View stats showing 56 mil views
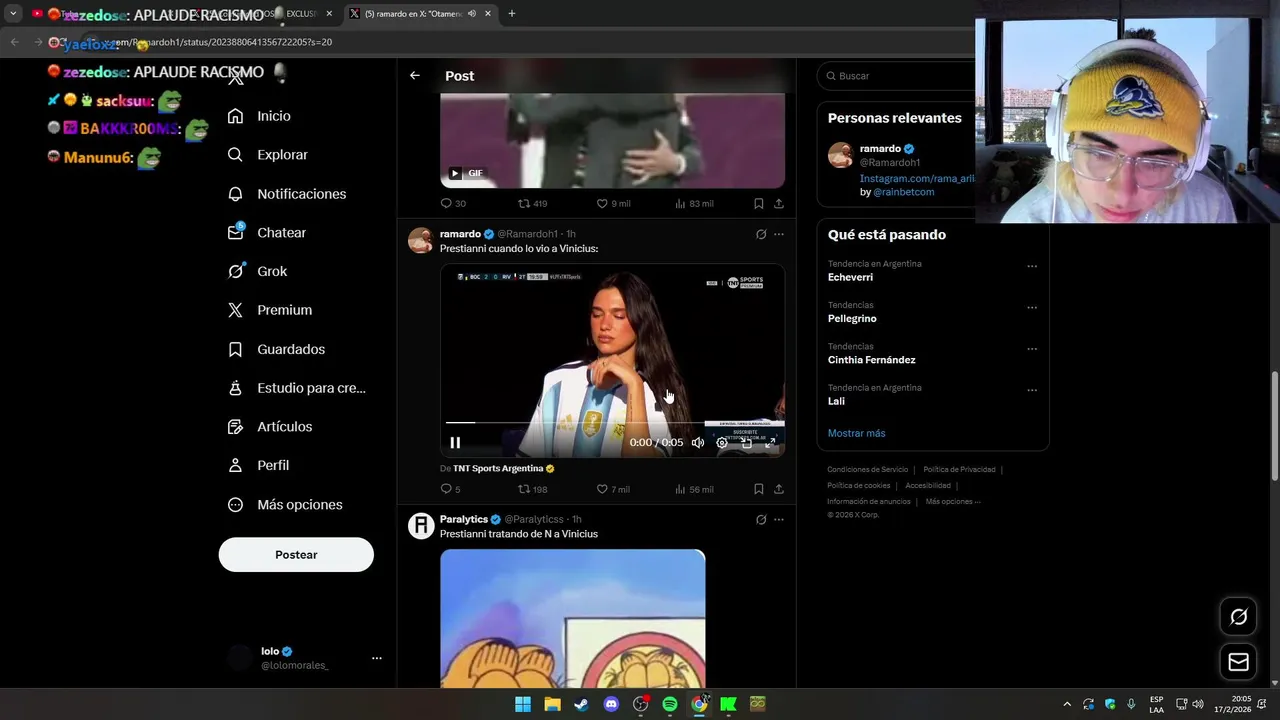 coord(694,489)
